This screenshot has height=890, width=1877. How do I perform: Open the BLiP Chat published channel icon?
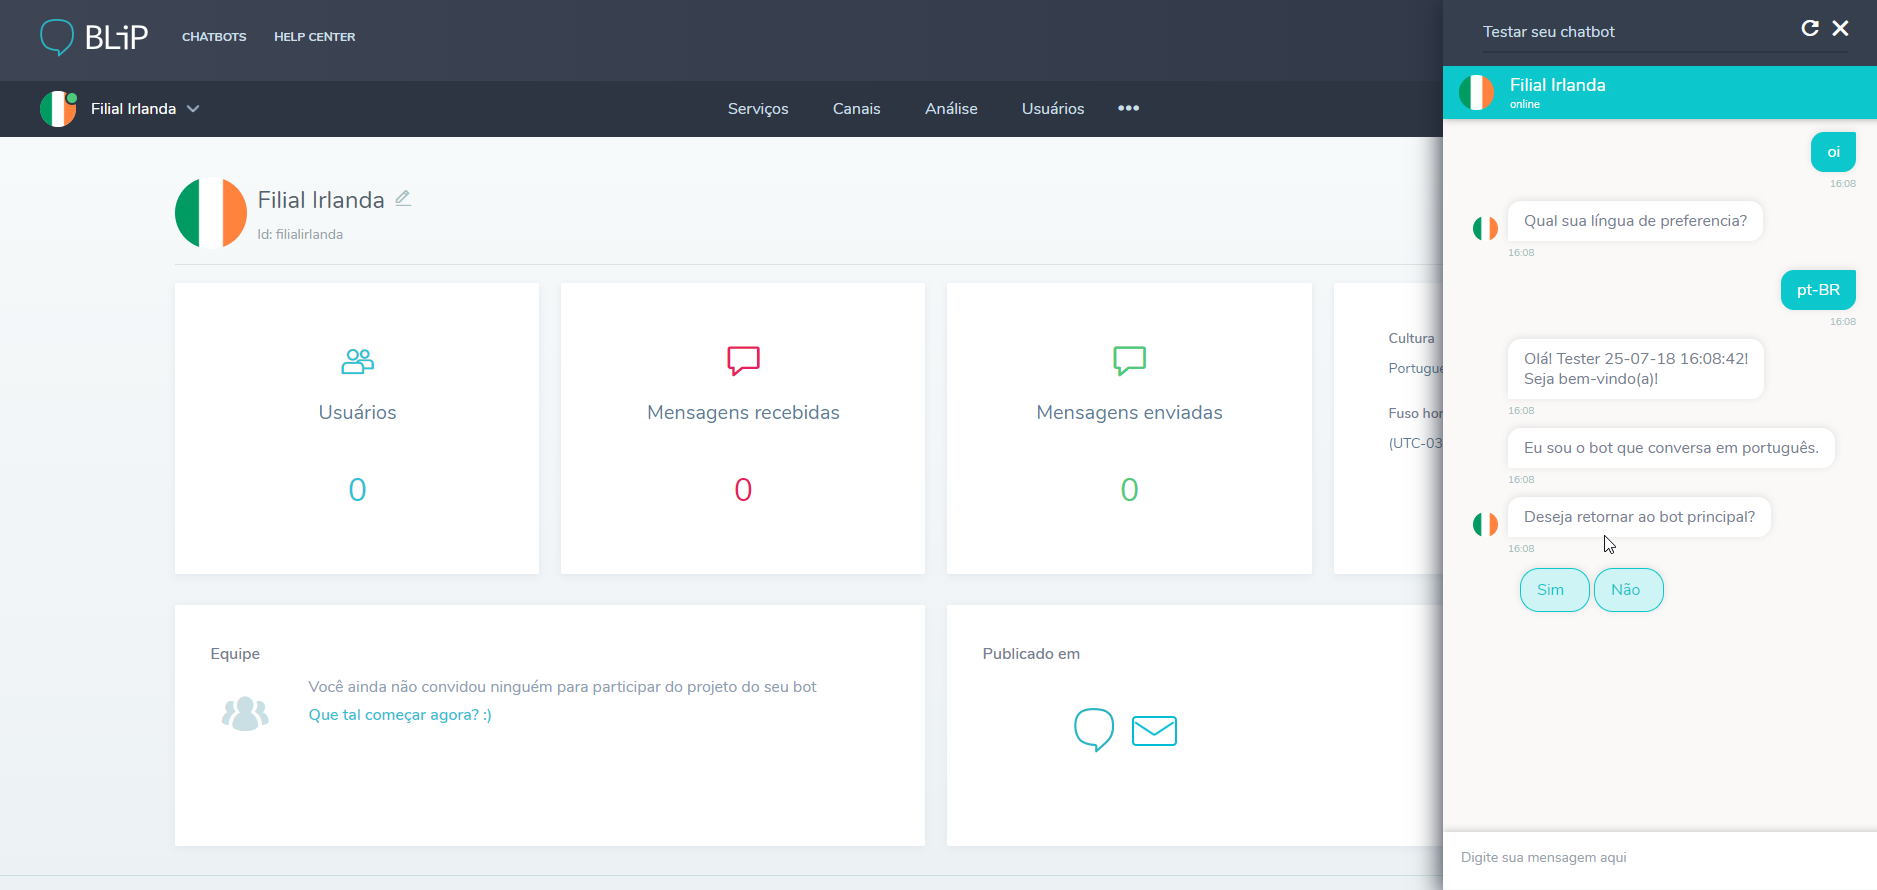pyautogui.click(x=1093, y=729)
